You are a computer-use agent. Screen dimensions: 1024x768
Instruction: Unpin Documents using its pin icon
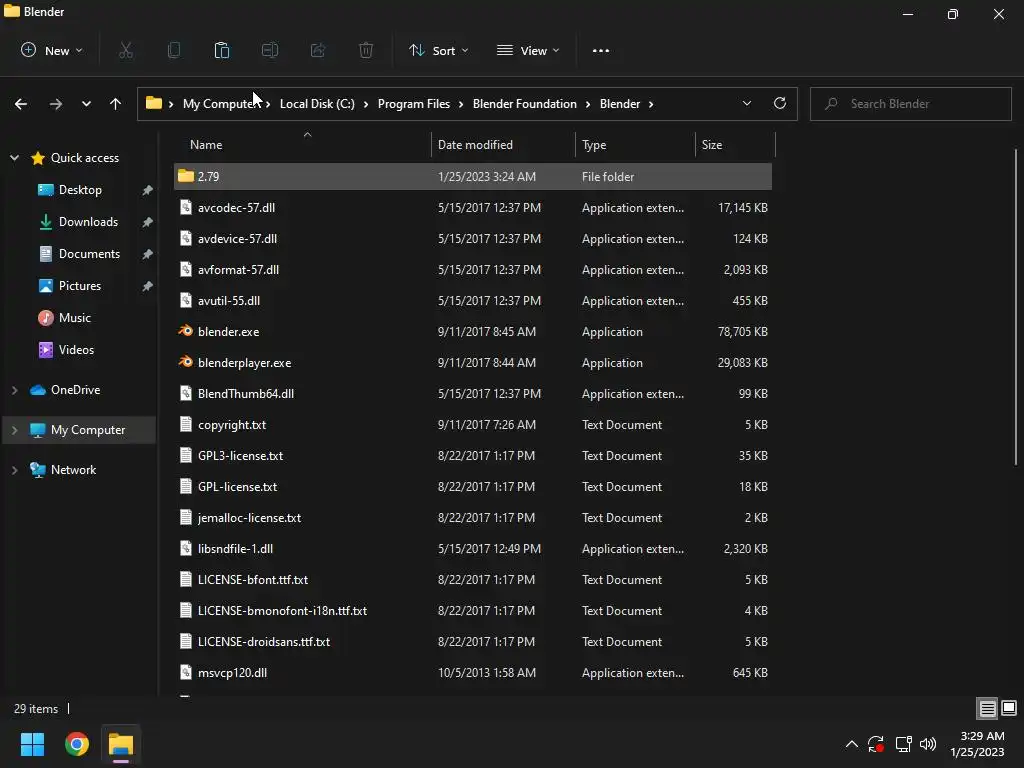click(148, 254)
